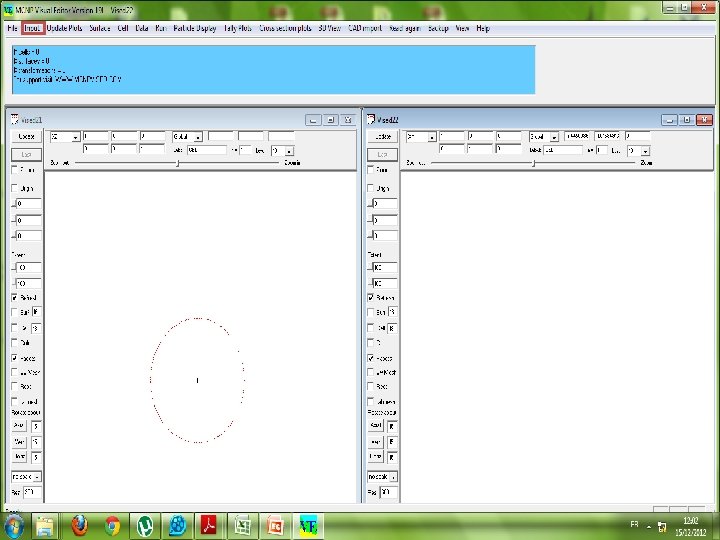Open the film reel media app on taskbar
The width and height of the screenshot is (720, 540).
tap(177, 525)
